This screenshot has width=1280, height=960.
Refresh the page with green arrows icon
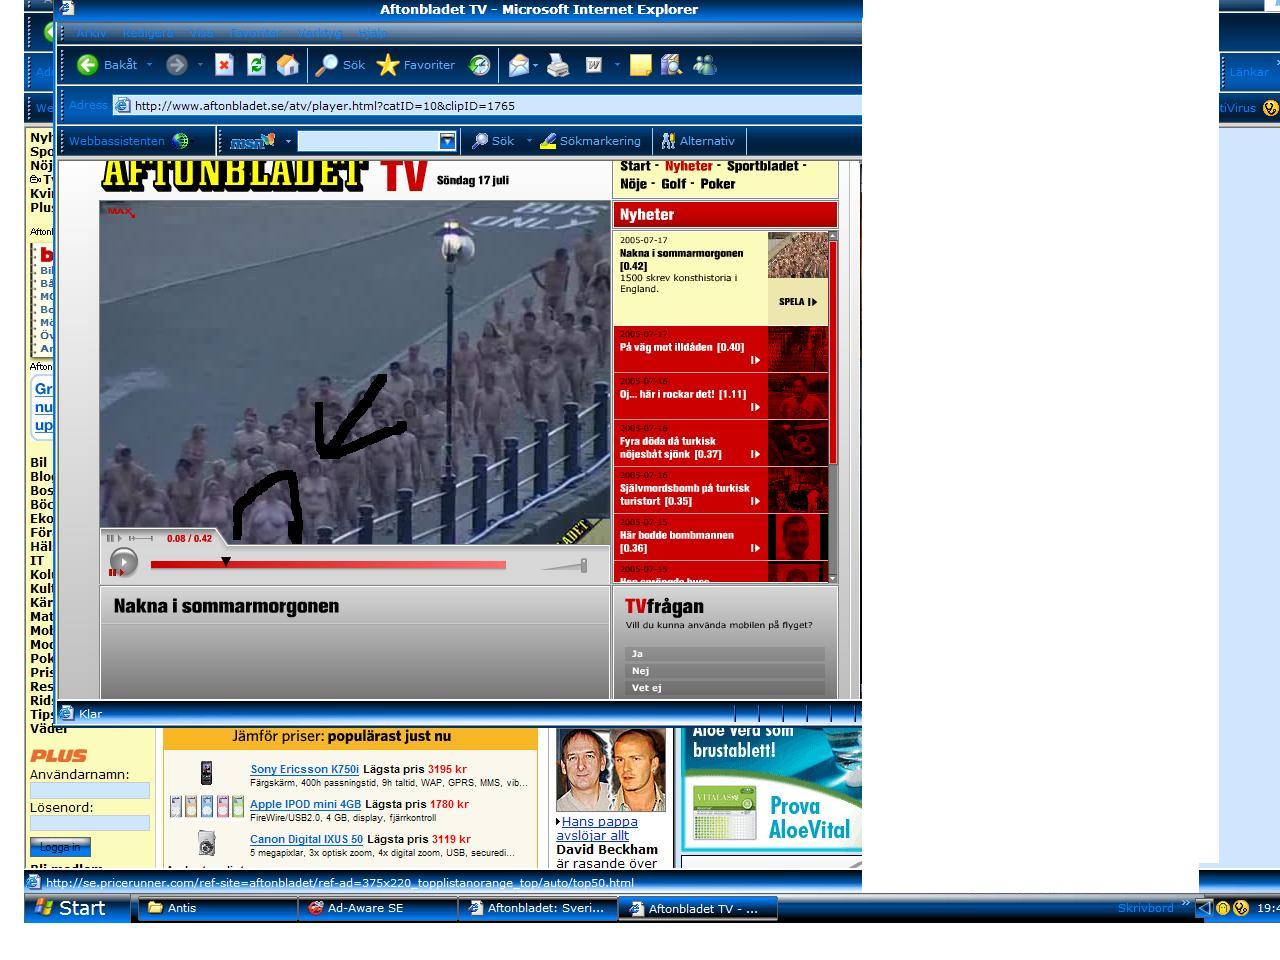tap(256, 65)
